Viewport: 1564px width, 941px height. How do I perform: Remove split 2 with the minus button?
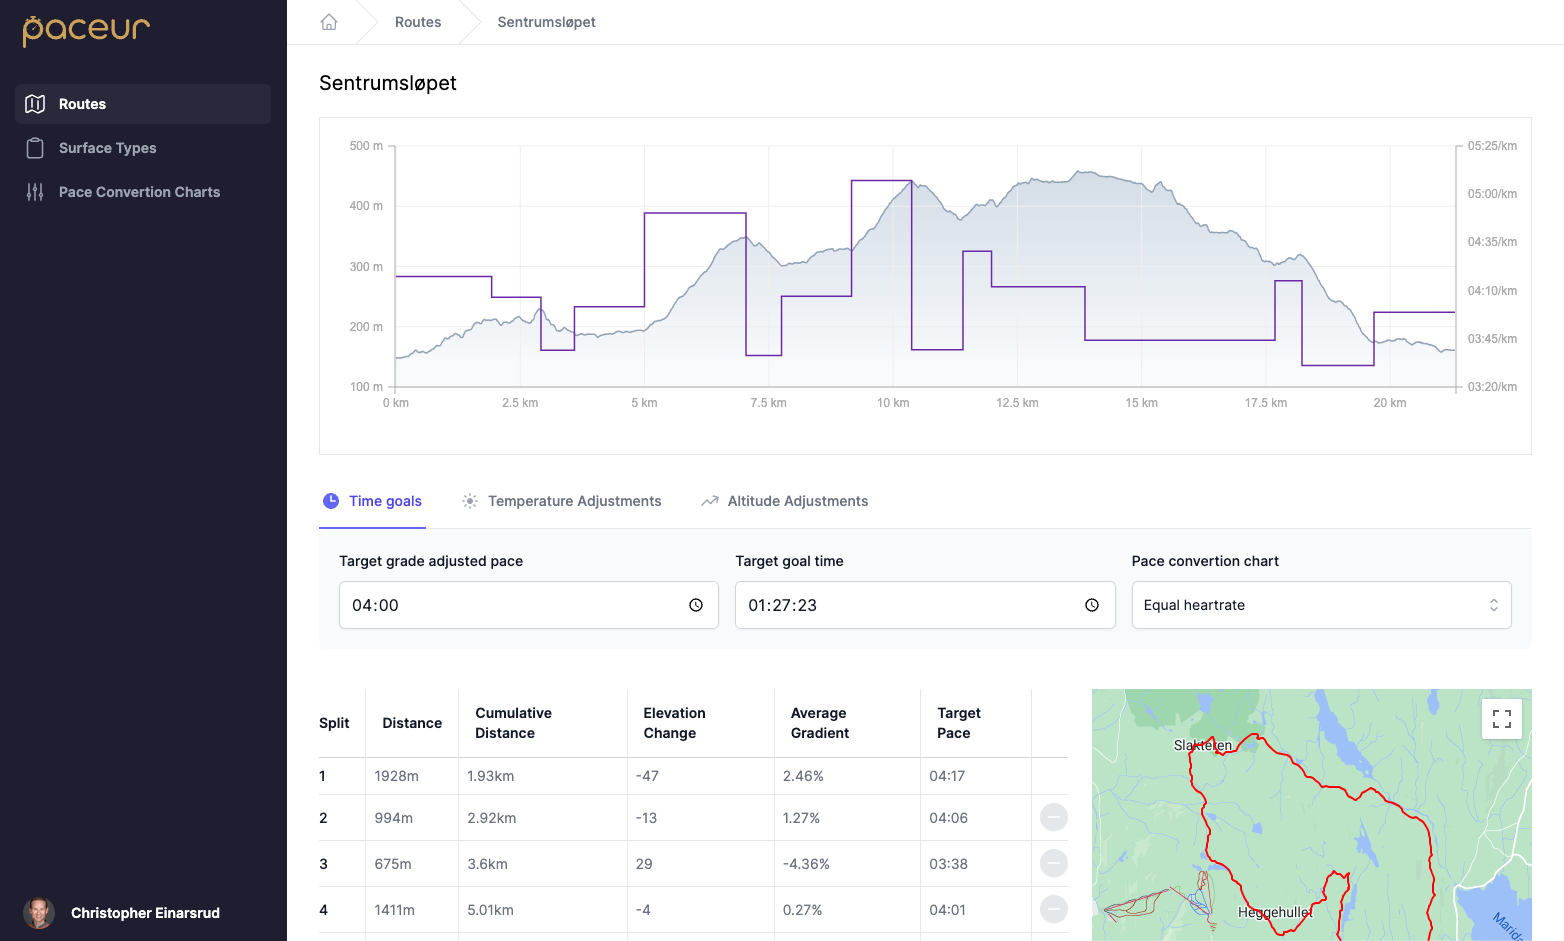[1052, 817]
